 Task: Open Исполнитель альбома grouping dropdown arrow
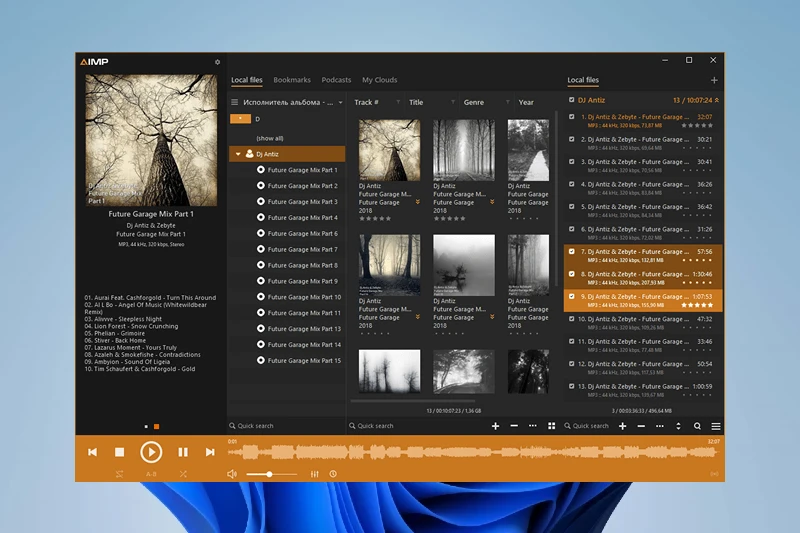(340, 103)
